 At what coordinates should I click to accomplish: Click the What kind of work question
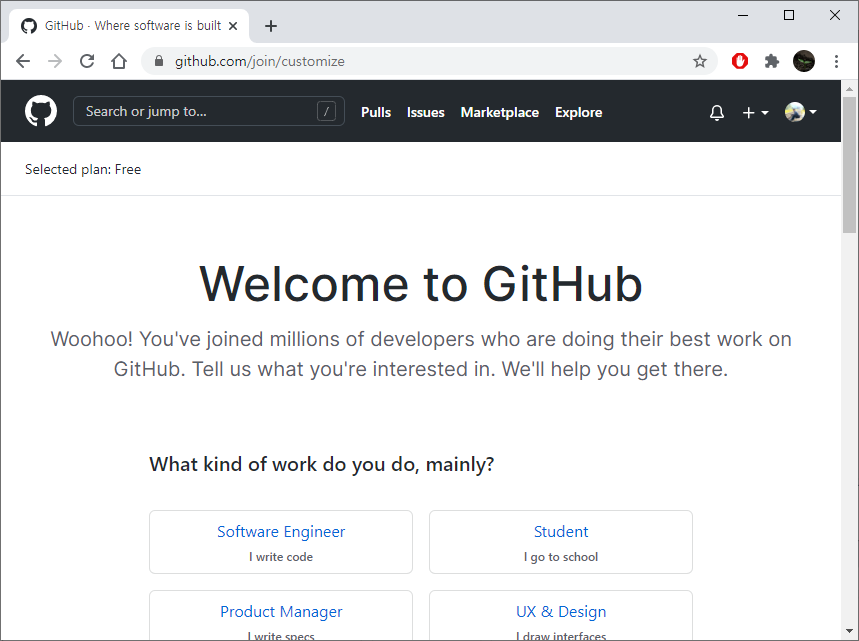(322, 464)
